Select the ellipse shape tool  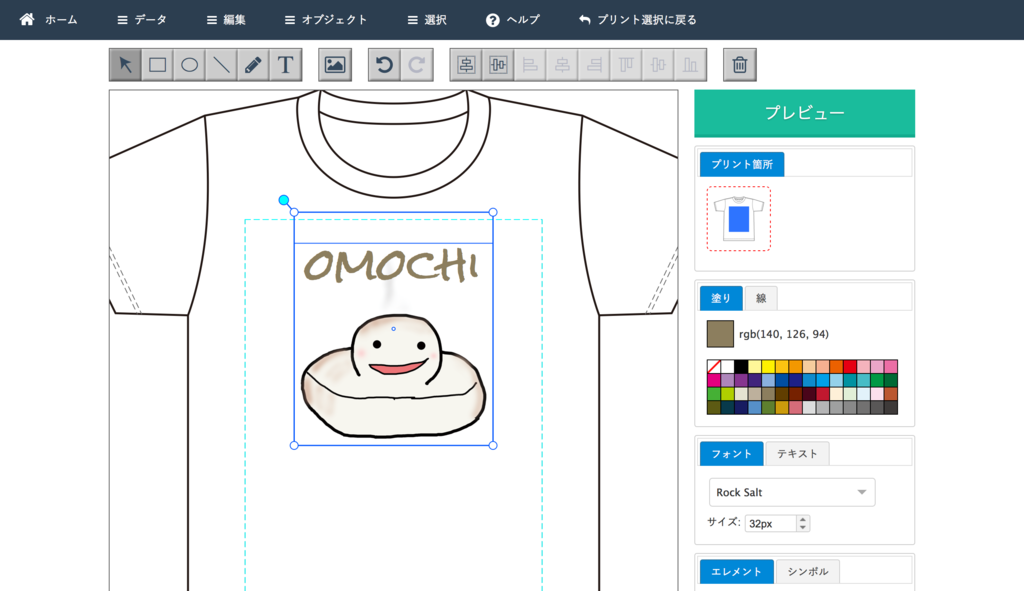pyautogui.click(x=189, y=65)
